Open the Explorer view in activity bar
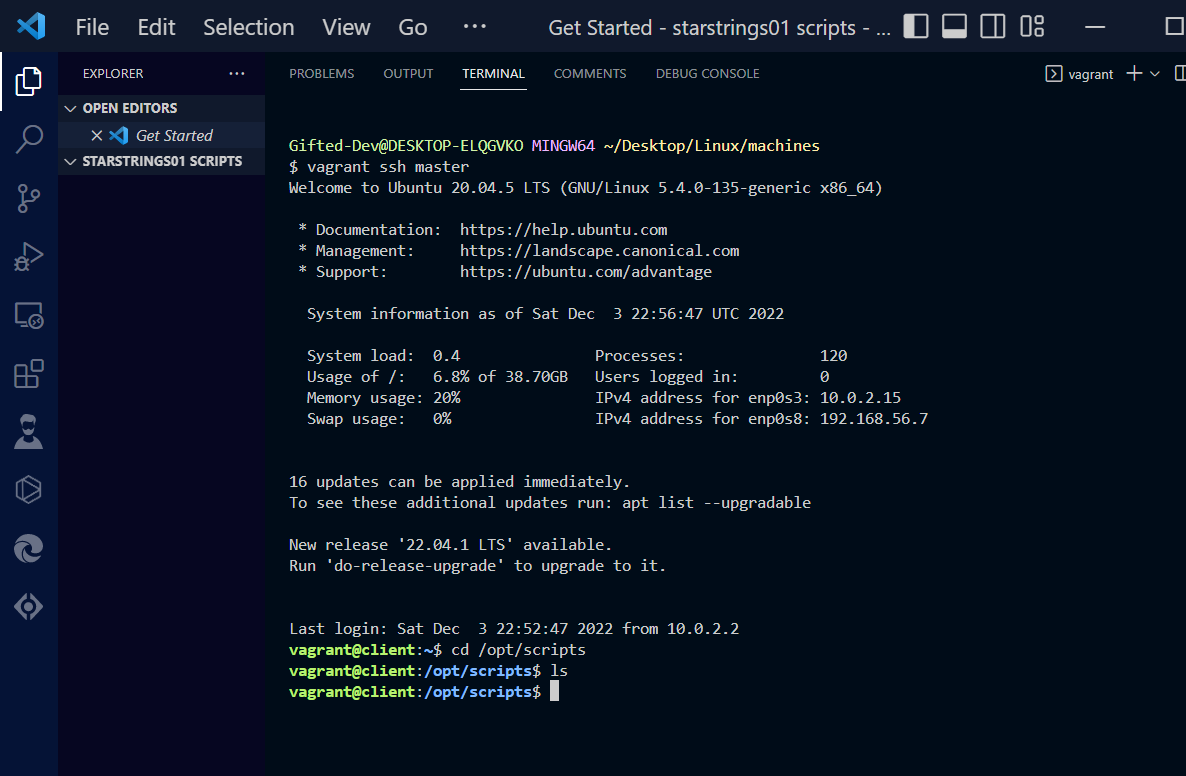This screenshot has width=1186, height=776. click(x=29, y=81)
